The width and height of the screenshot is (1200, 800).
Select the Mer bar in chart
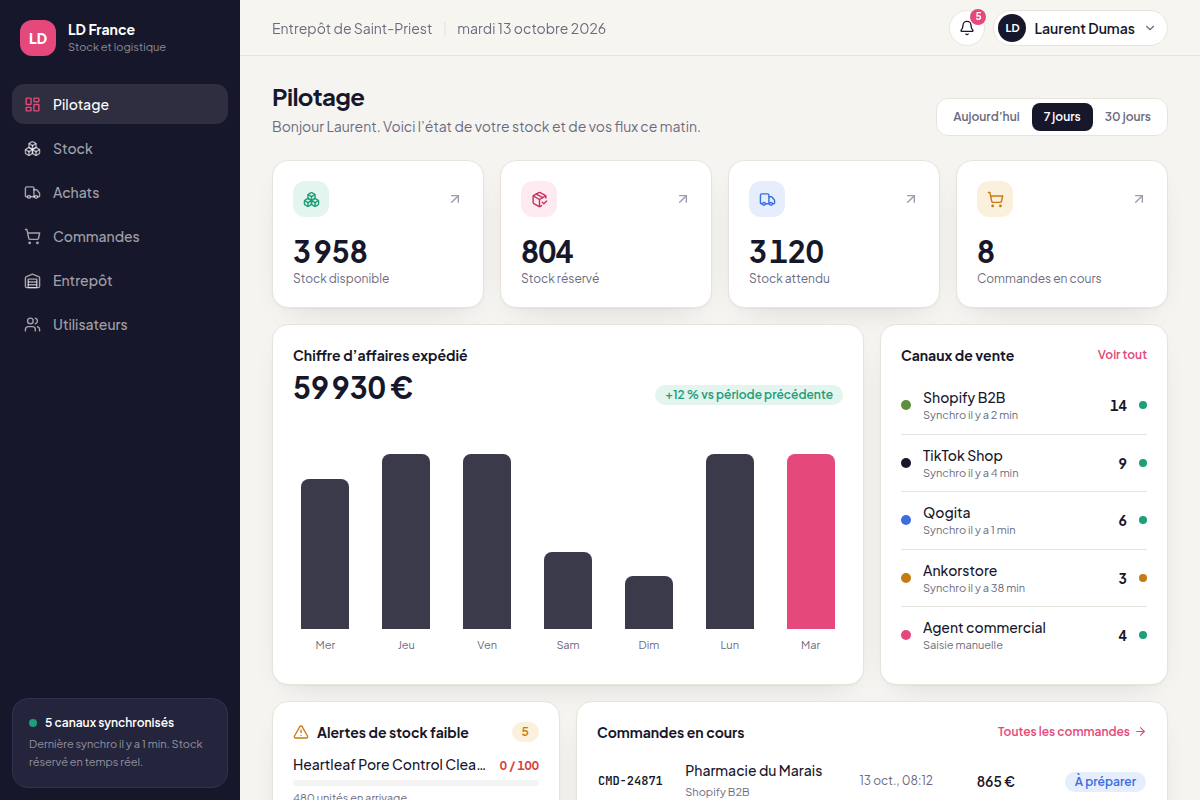coord(325,554)
